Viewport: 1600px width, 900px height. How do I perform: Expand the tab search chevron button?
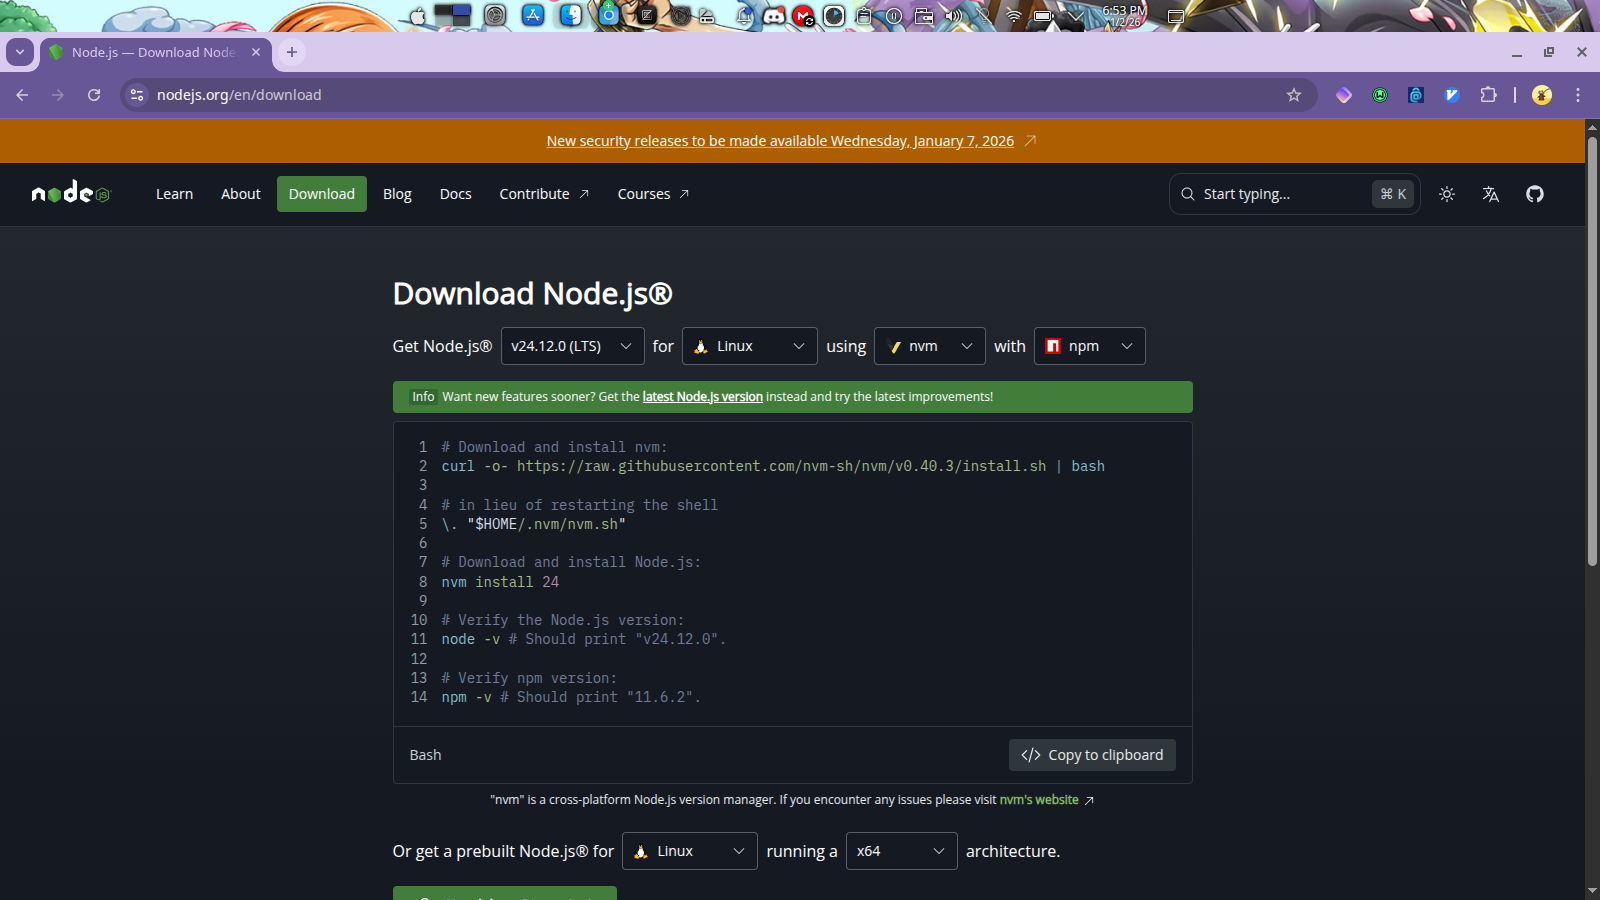[x=20, y=52]
